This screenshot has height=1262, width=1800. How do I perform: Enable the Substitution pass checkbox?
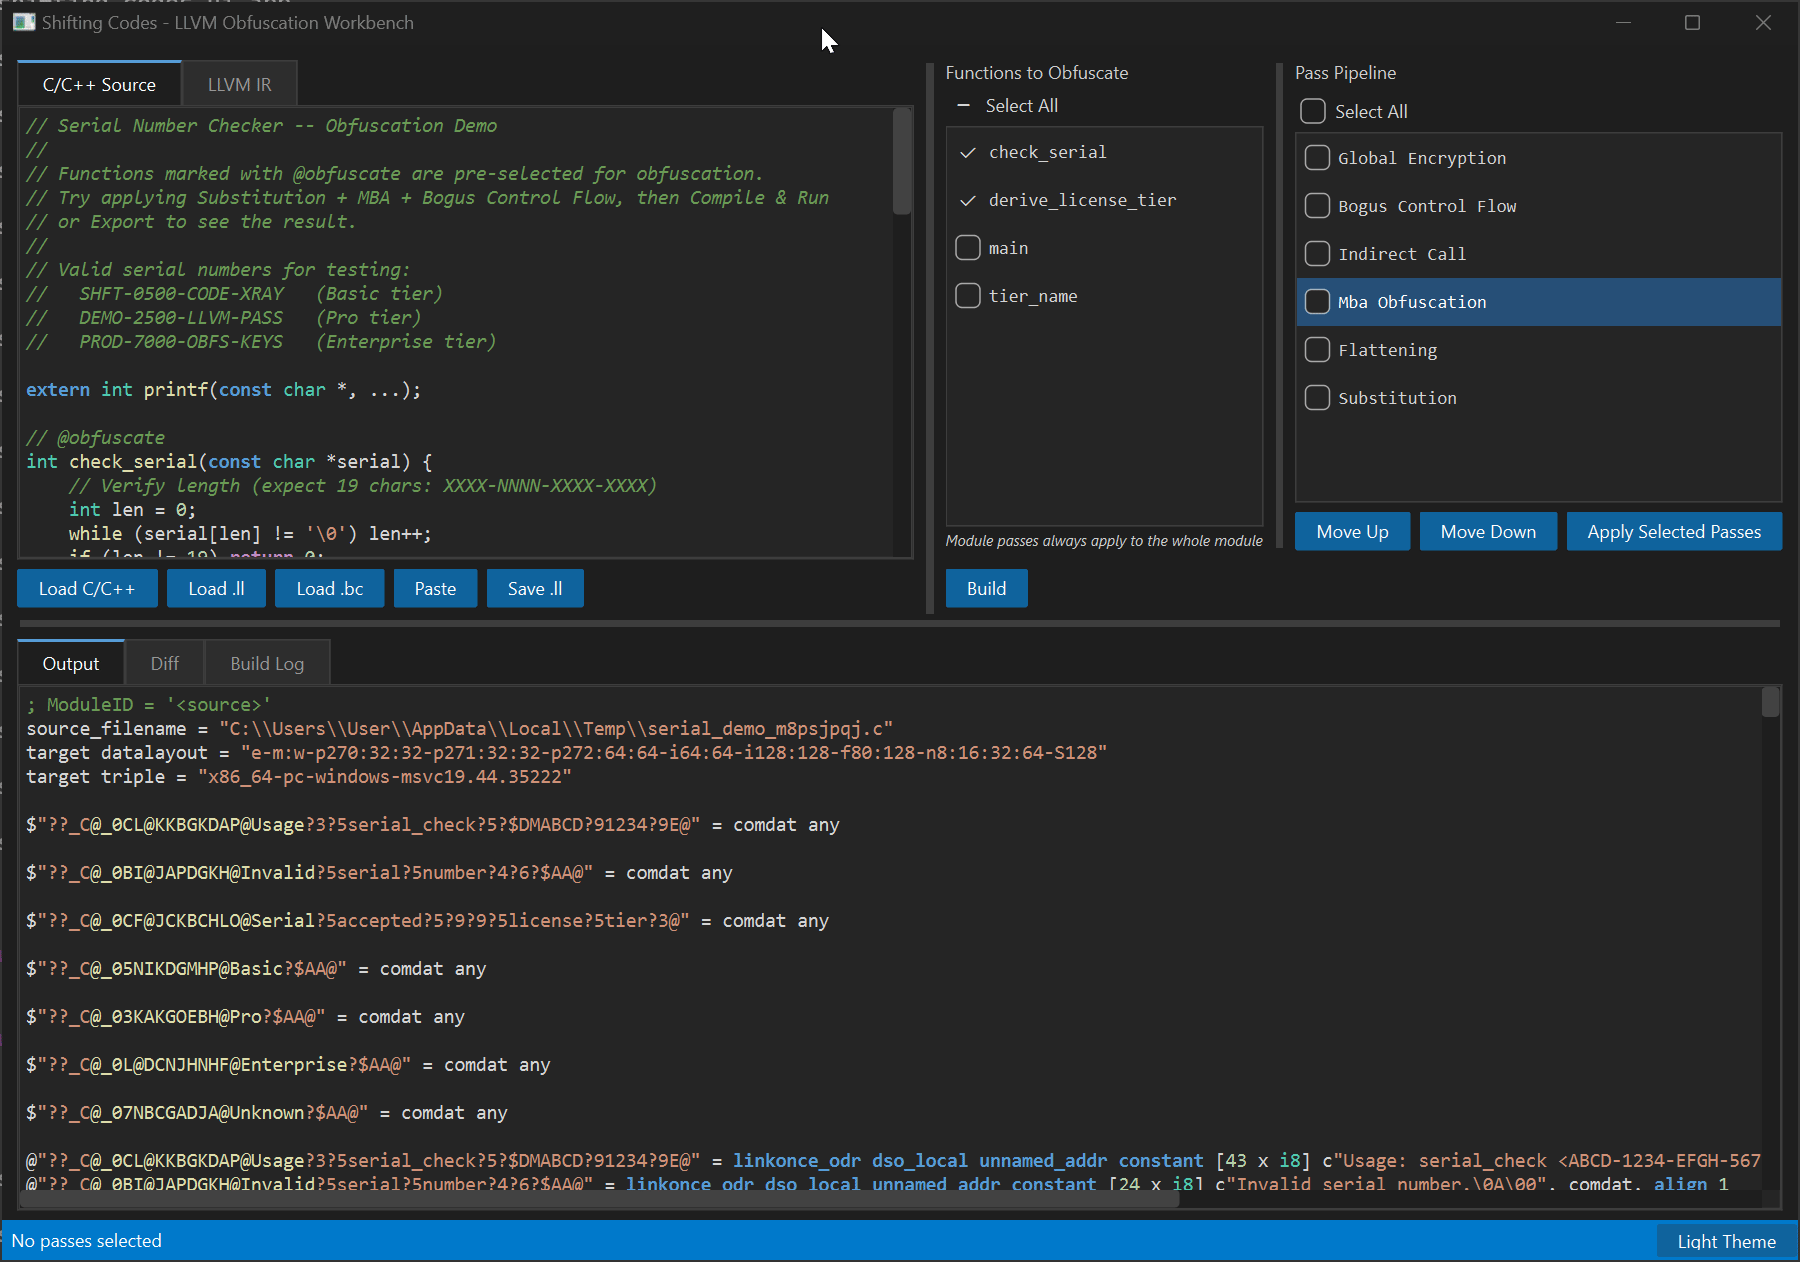click(1318, 398)
